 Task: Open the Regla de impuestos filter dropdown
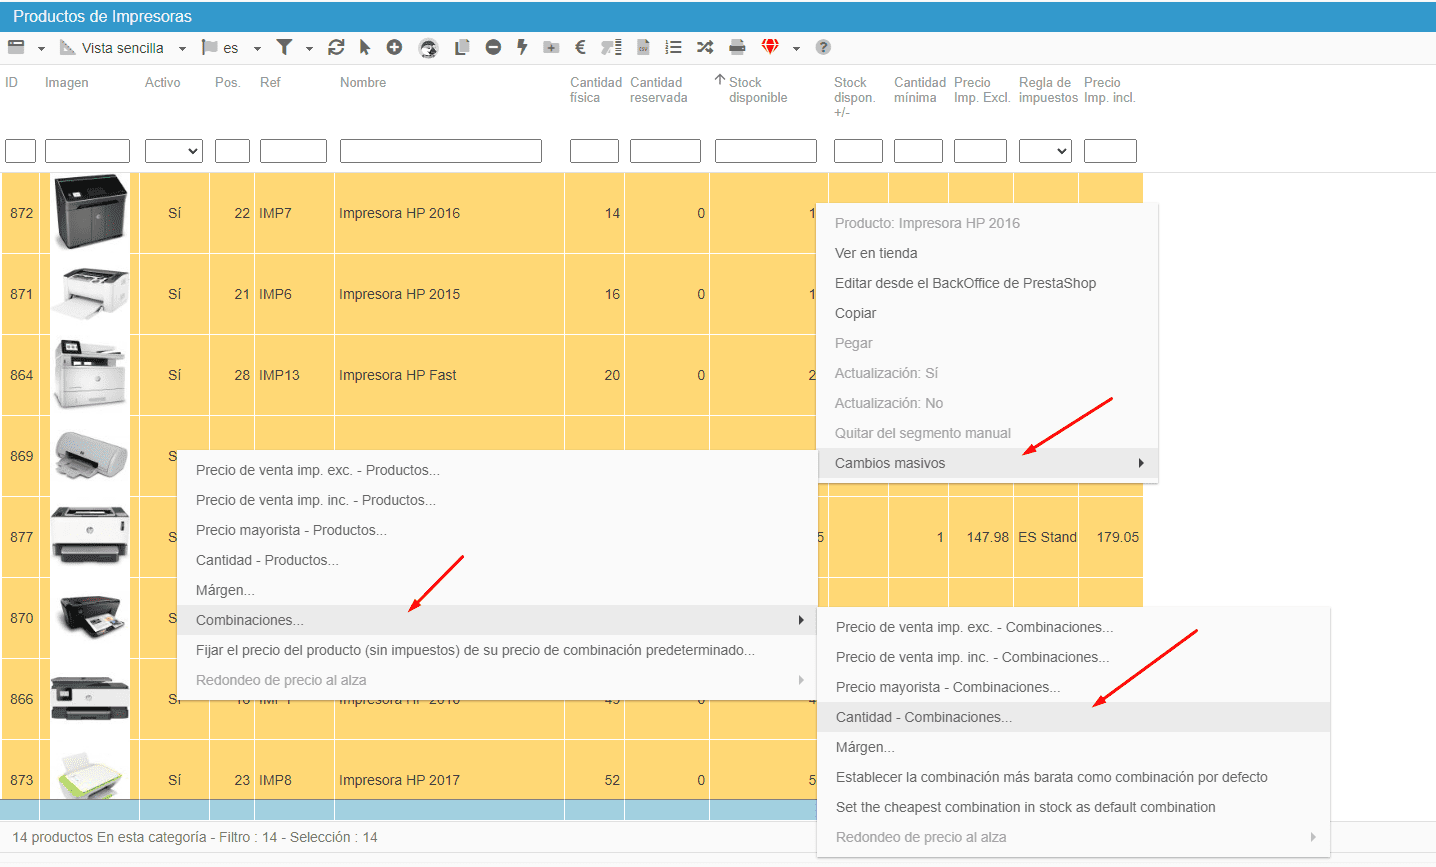tap(1045, 151)
